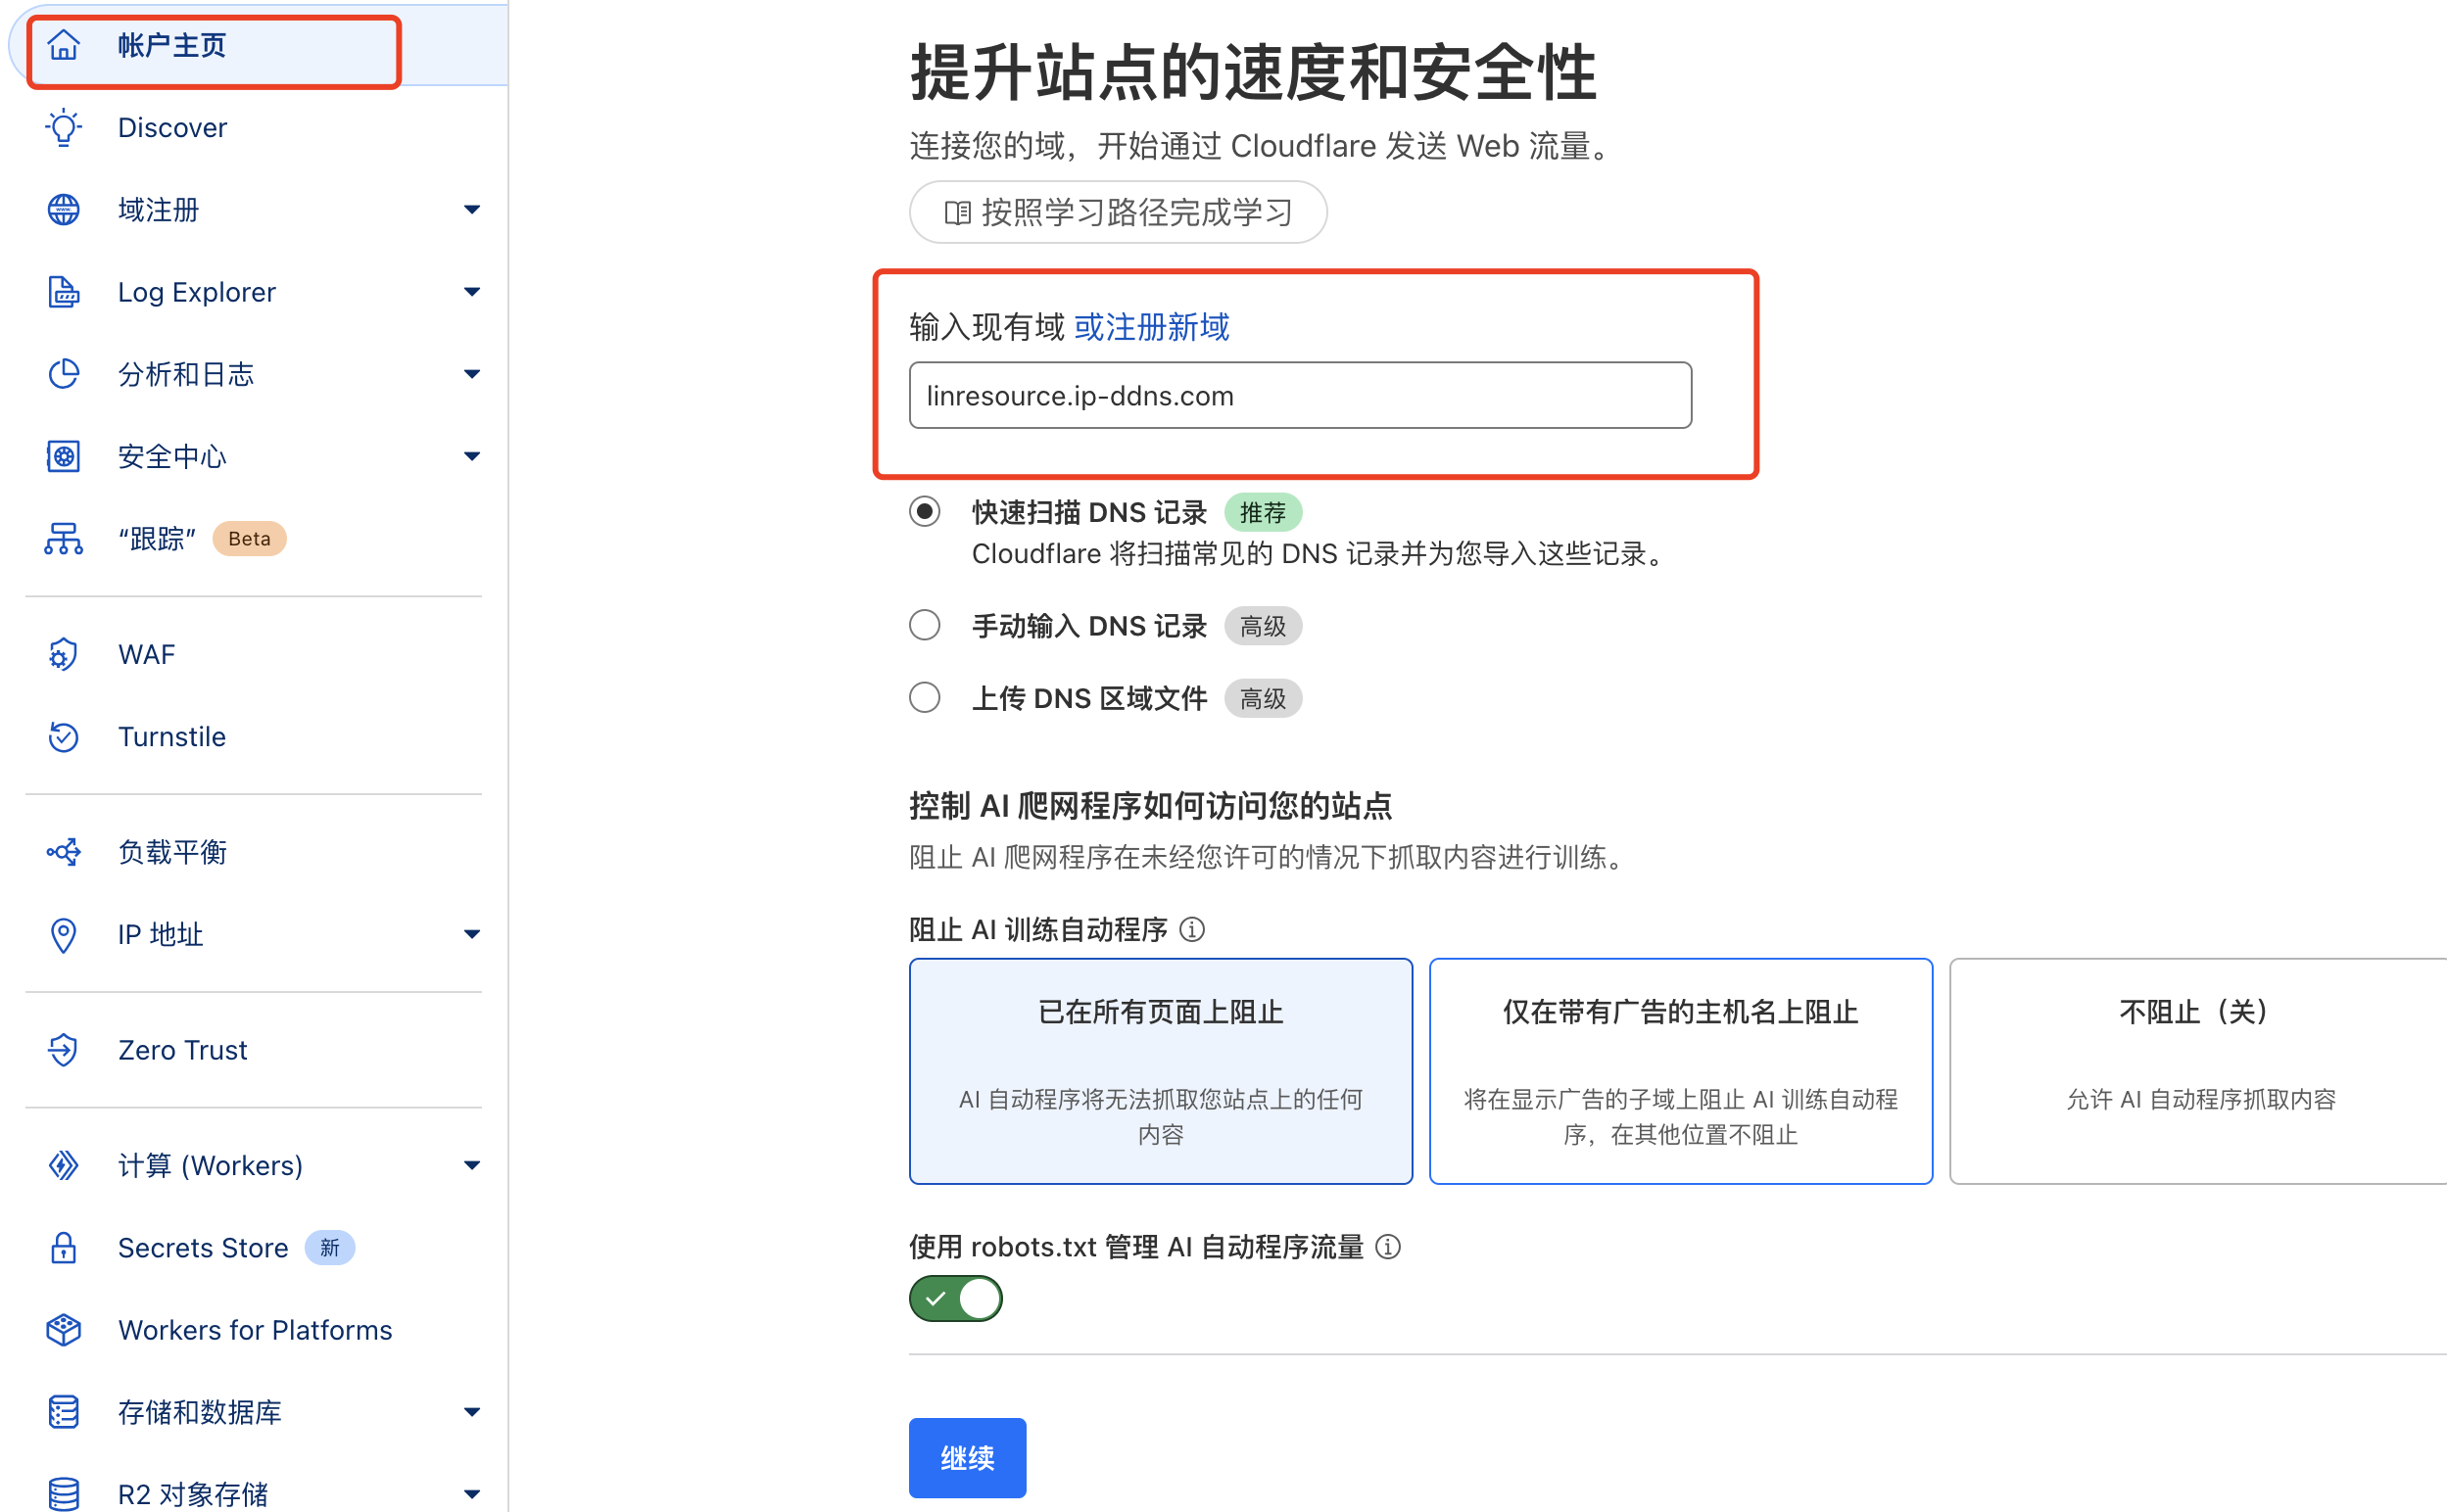Screen dimensions: 2447x1512
Task: Click the R2 对象存储 bucket icon
Action: click(63, 1495)
